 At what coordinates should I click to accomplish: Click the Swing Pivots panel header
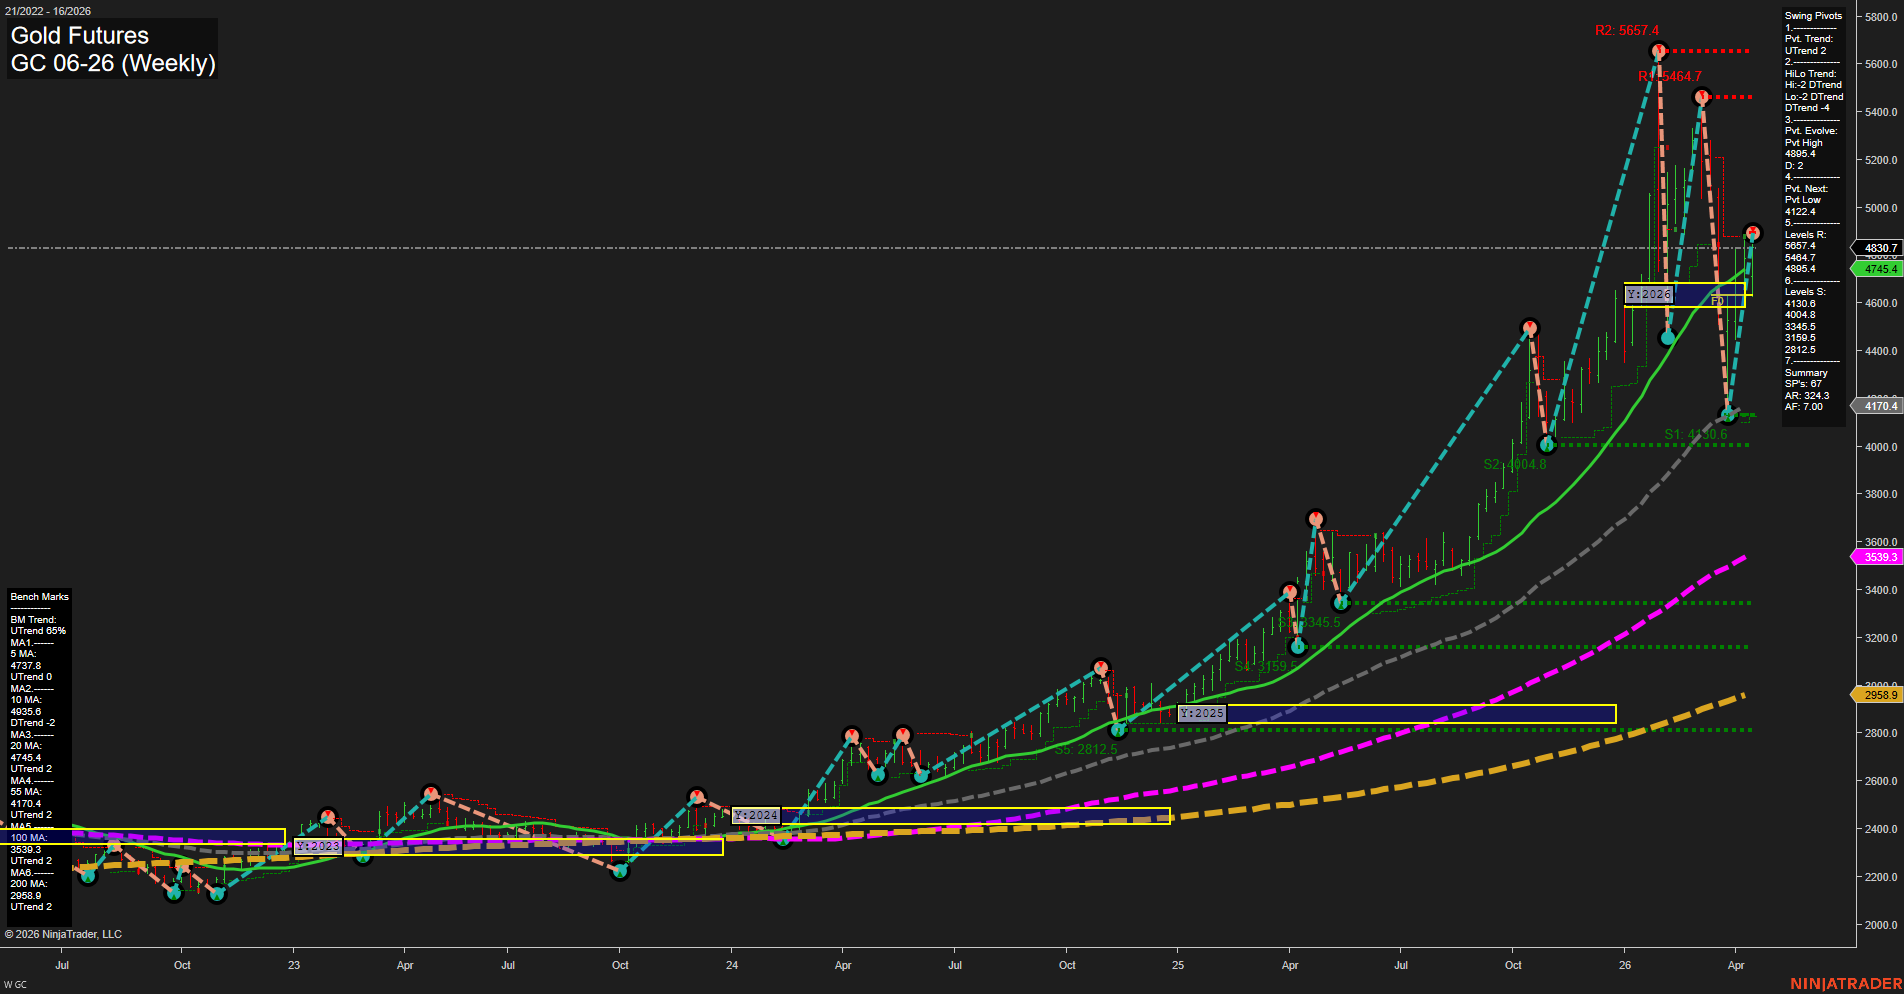(x=1812, y=15)
